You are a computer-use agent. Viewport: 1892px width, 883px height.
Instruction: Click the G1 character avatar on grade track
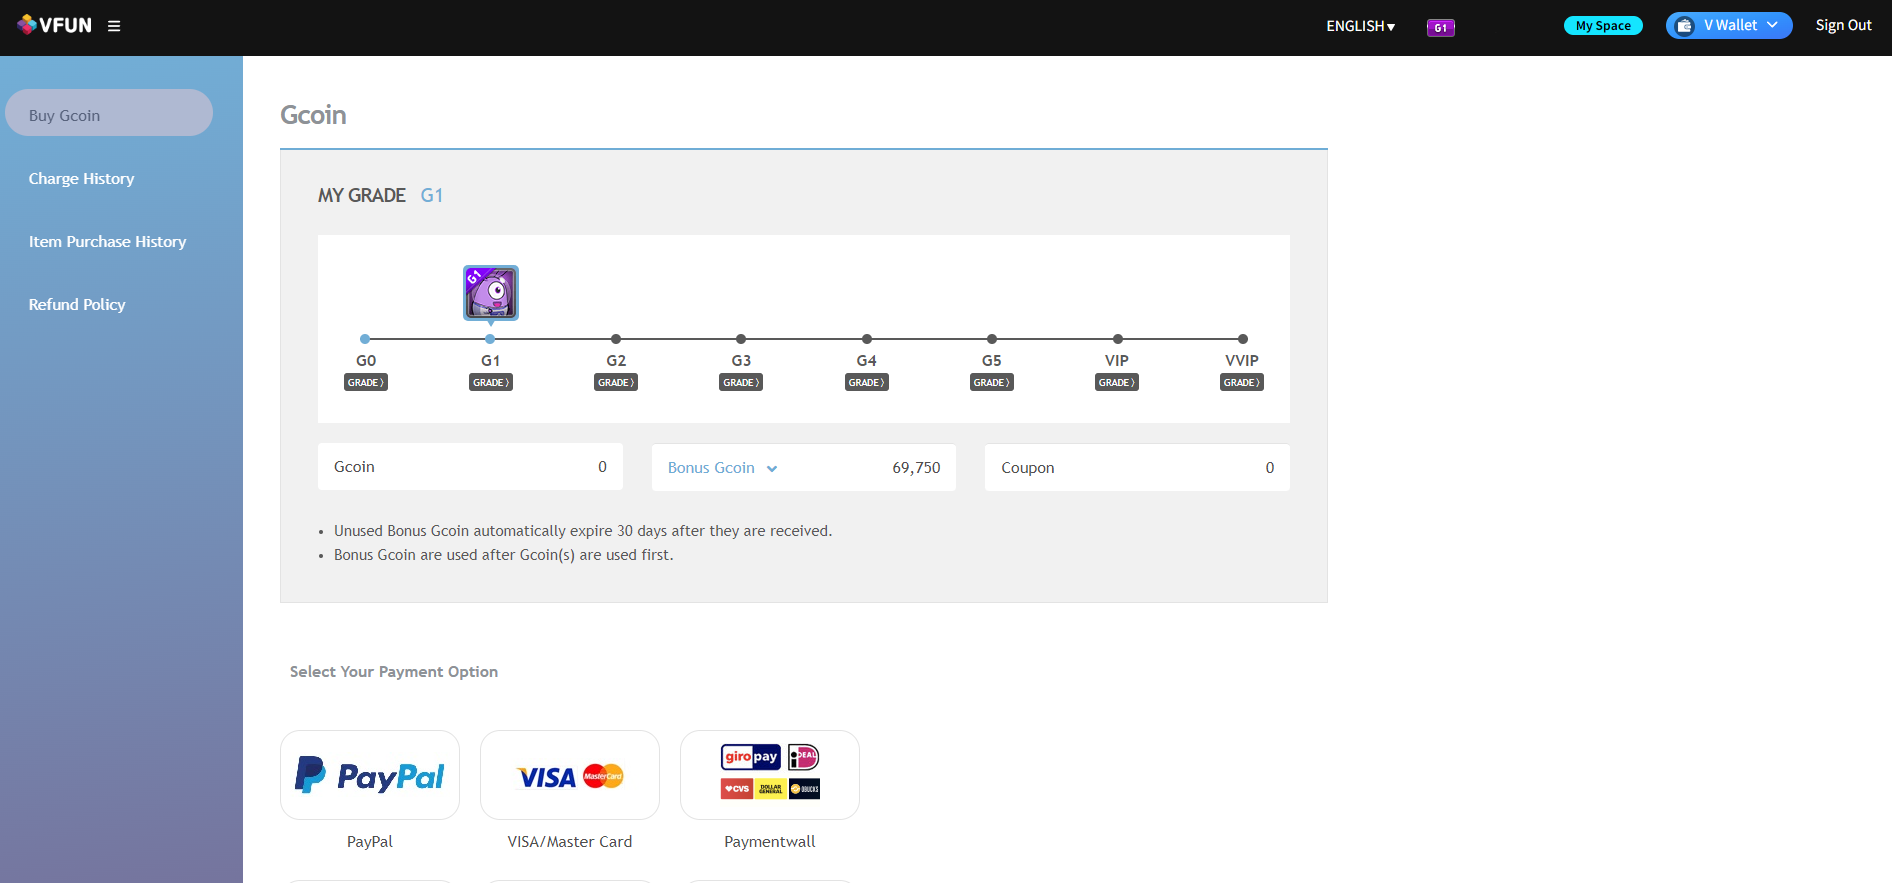point(491,293)
